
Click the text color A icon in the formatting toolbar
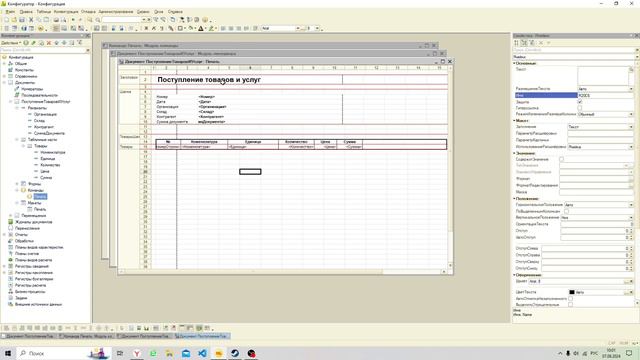click(201, 29)
